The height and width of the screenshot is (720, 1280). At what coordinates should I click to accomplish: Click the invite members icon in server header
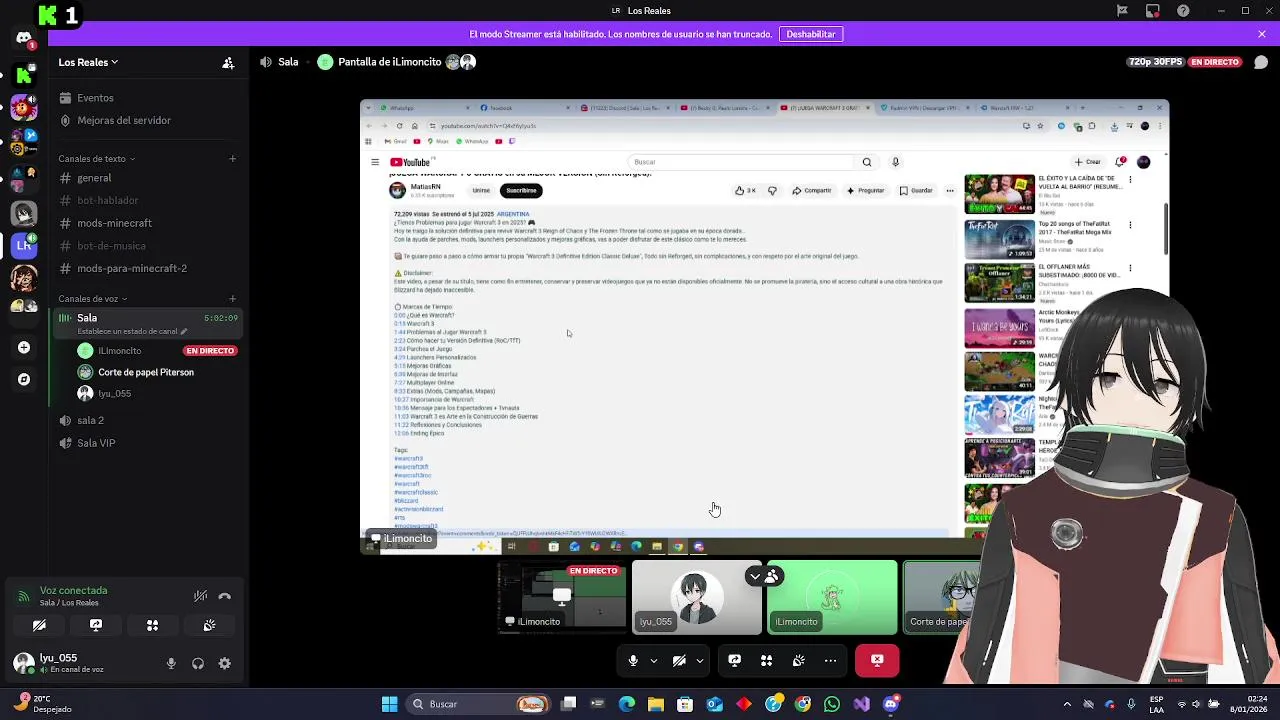pos(228,62)
